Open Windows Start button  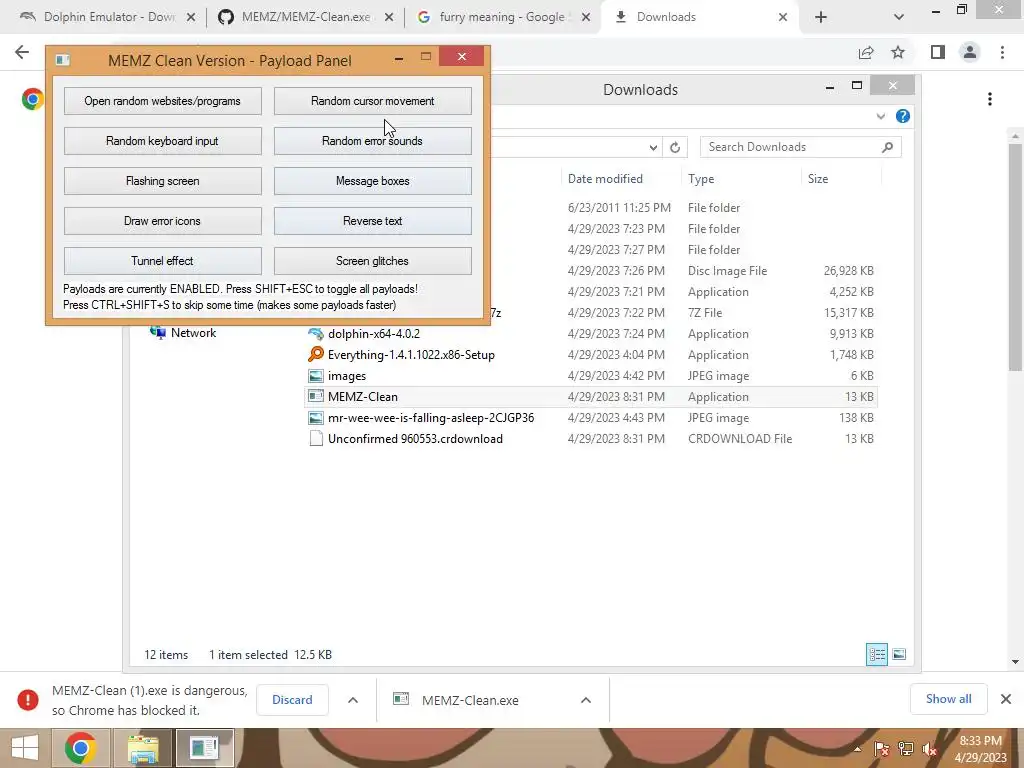[x=24, y=748]
